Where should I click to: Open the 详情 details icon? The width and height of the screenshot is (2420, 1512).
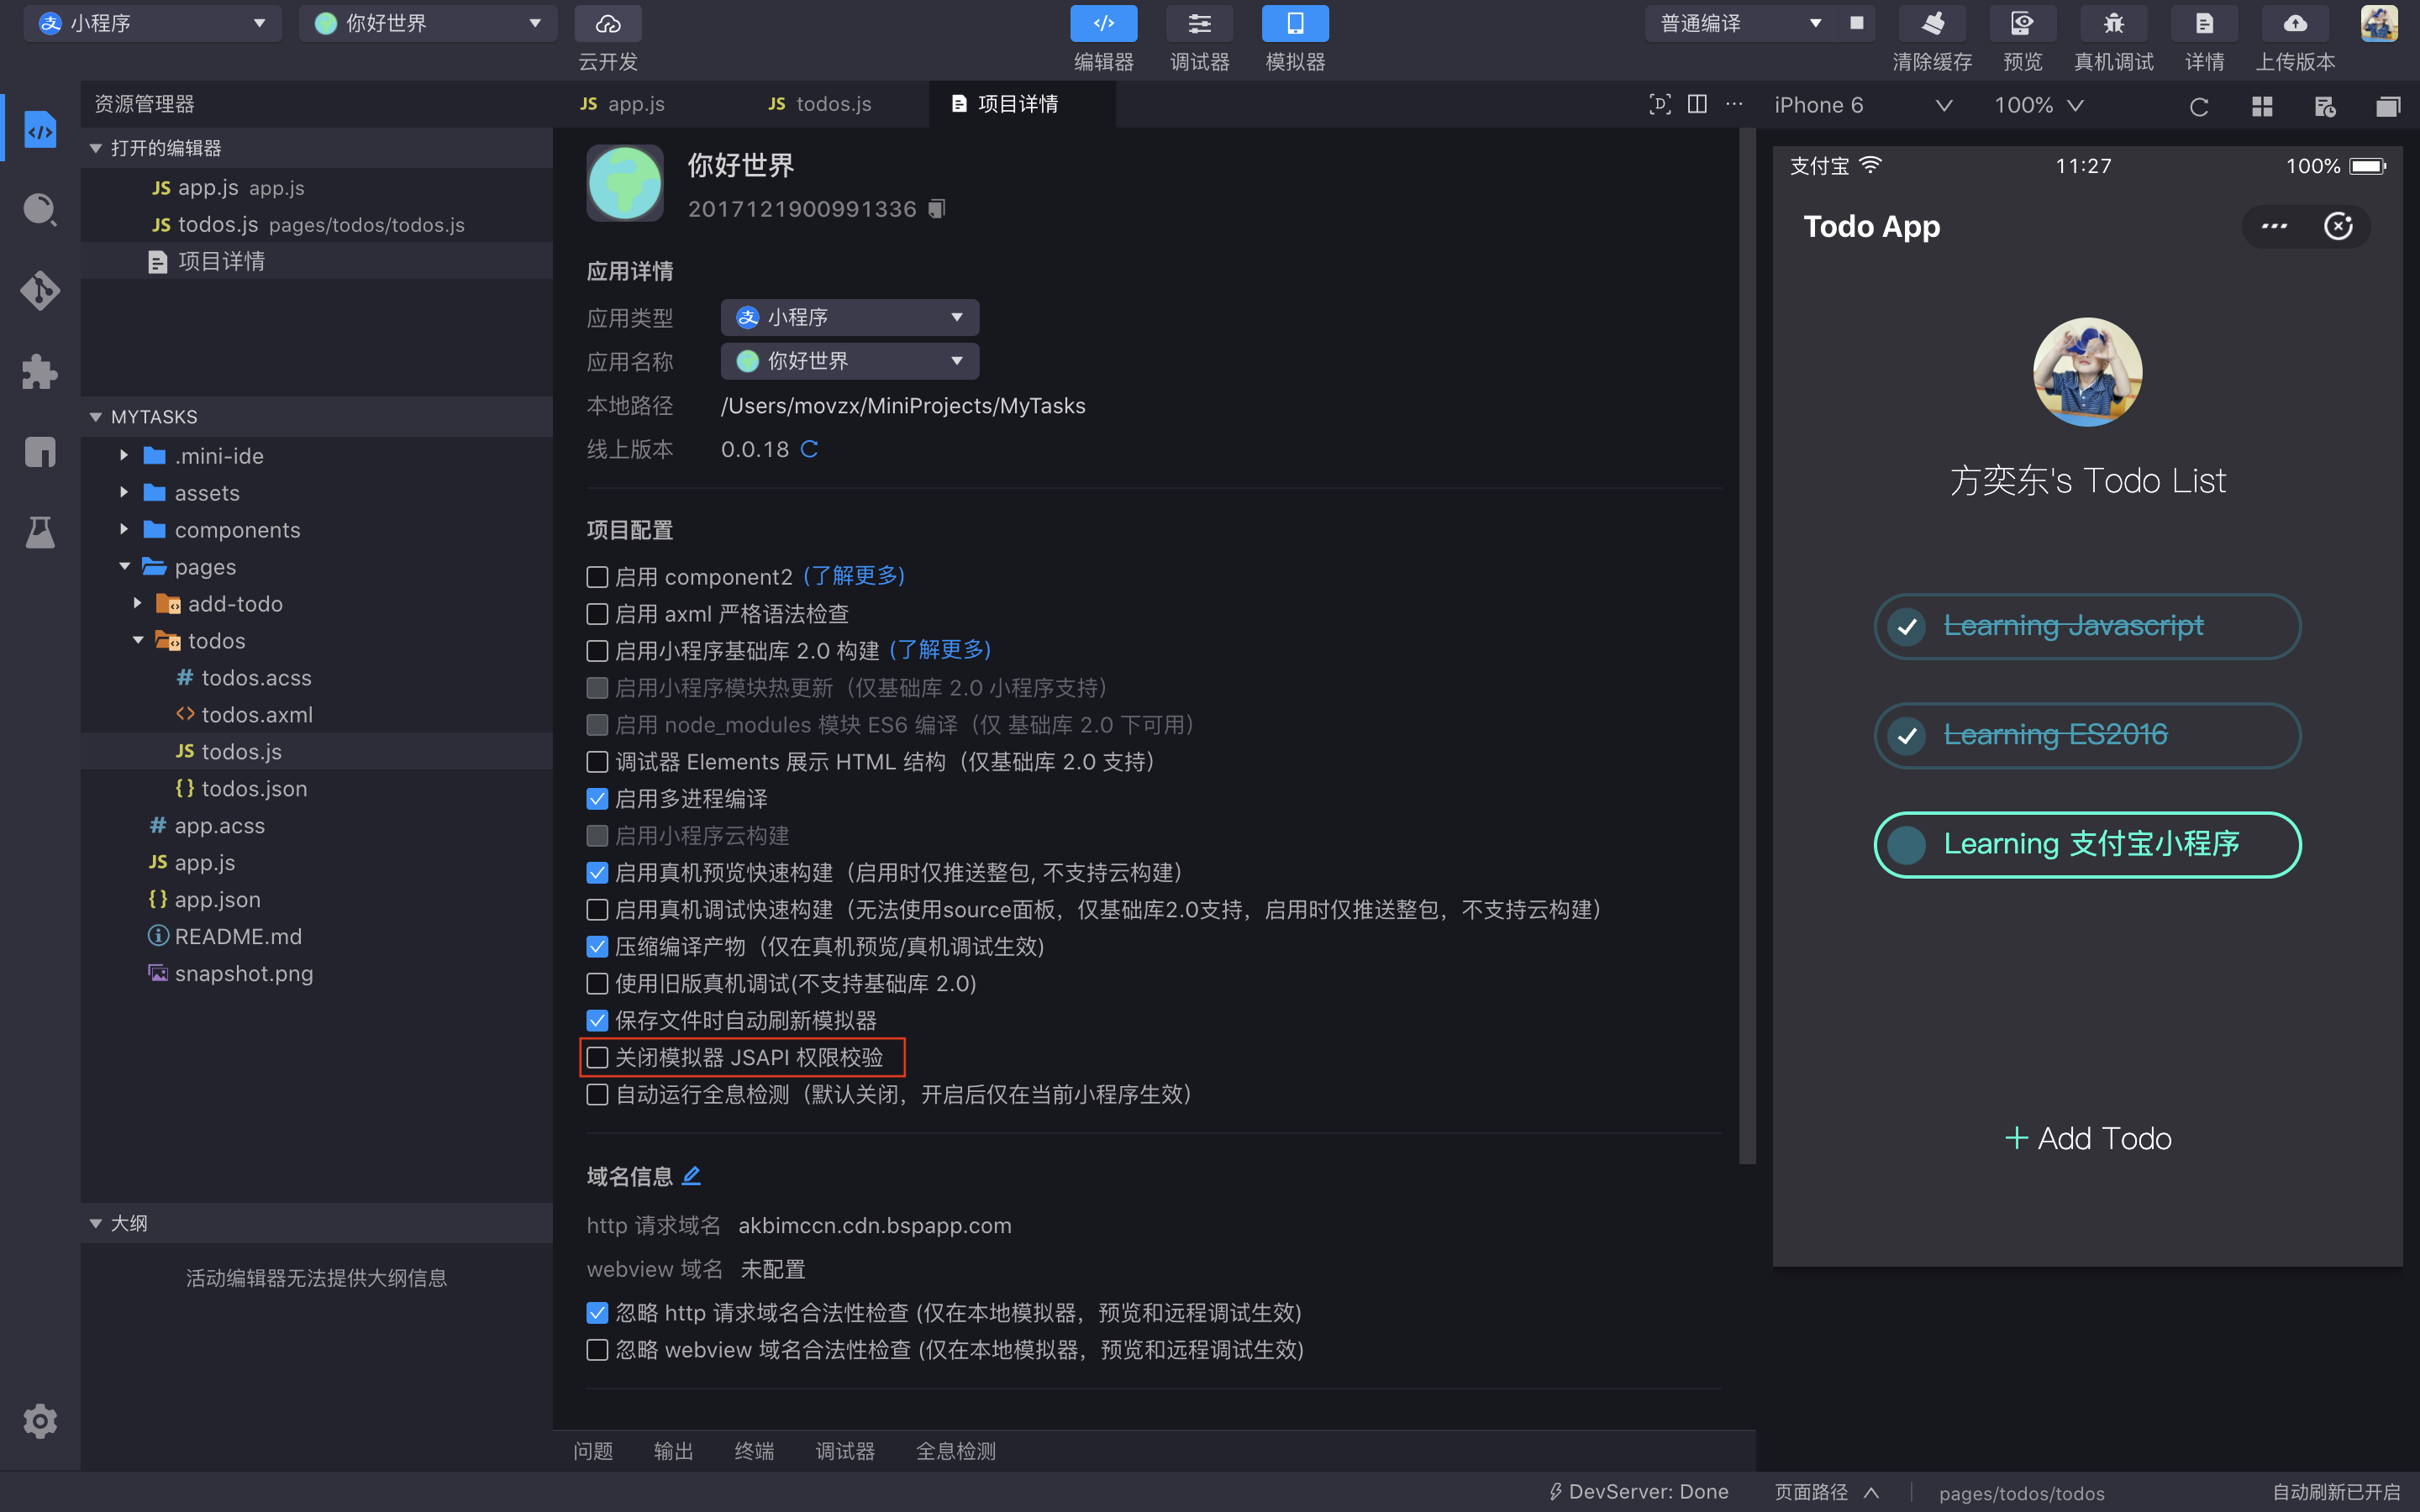tap(2204, 23)
